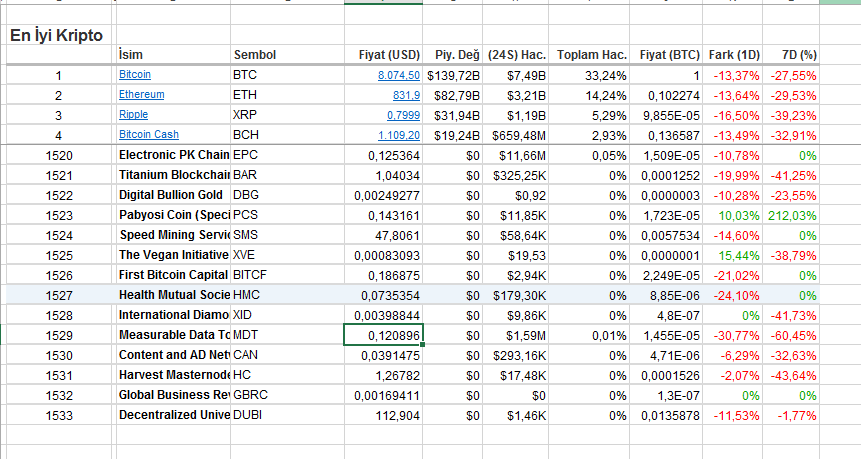
Task: Select the Piy. Değ header cell
Action: coord(452,55)
